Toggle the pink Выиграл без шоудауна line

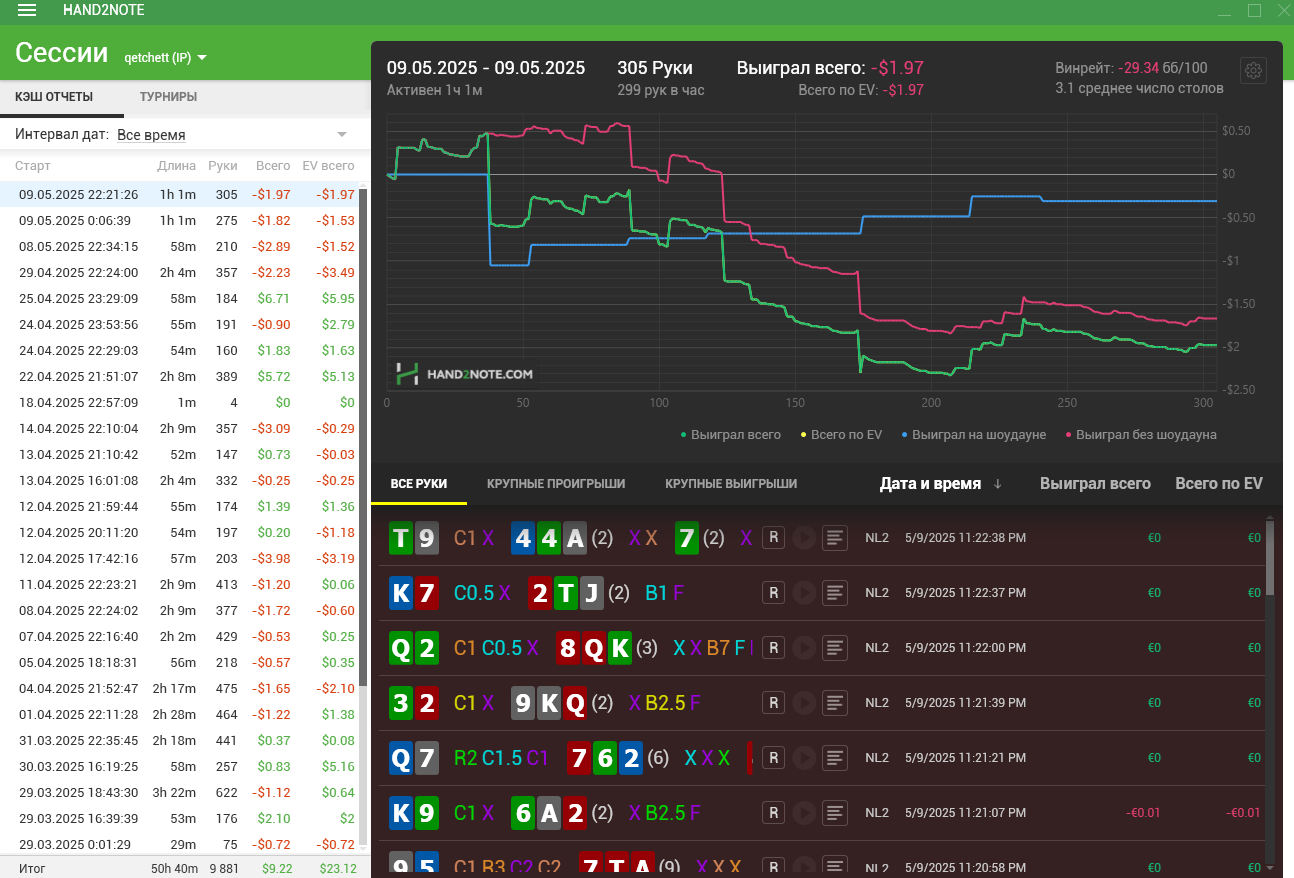(1141, 435)
